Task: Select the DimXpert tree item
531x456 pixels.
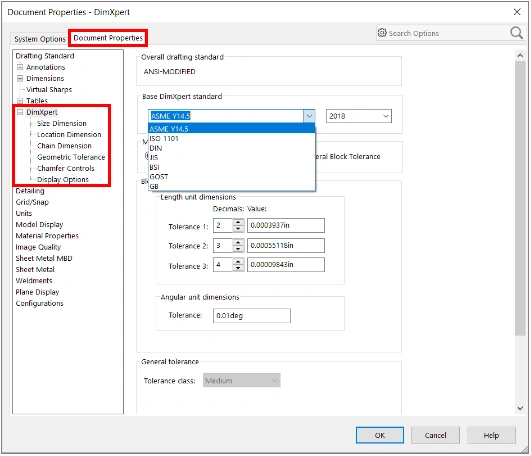Action: (x=42, y=112)
